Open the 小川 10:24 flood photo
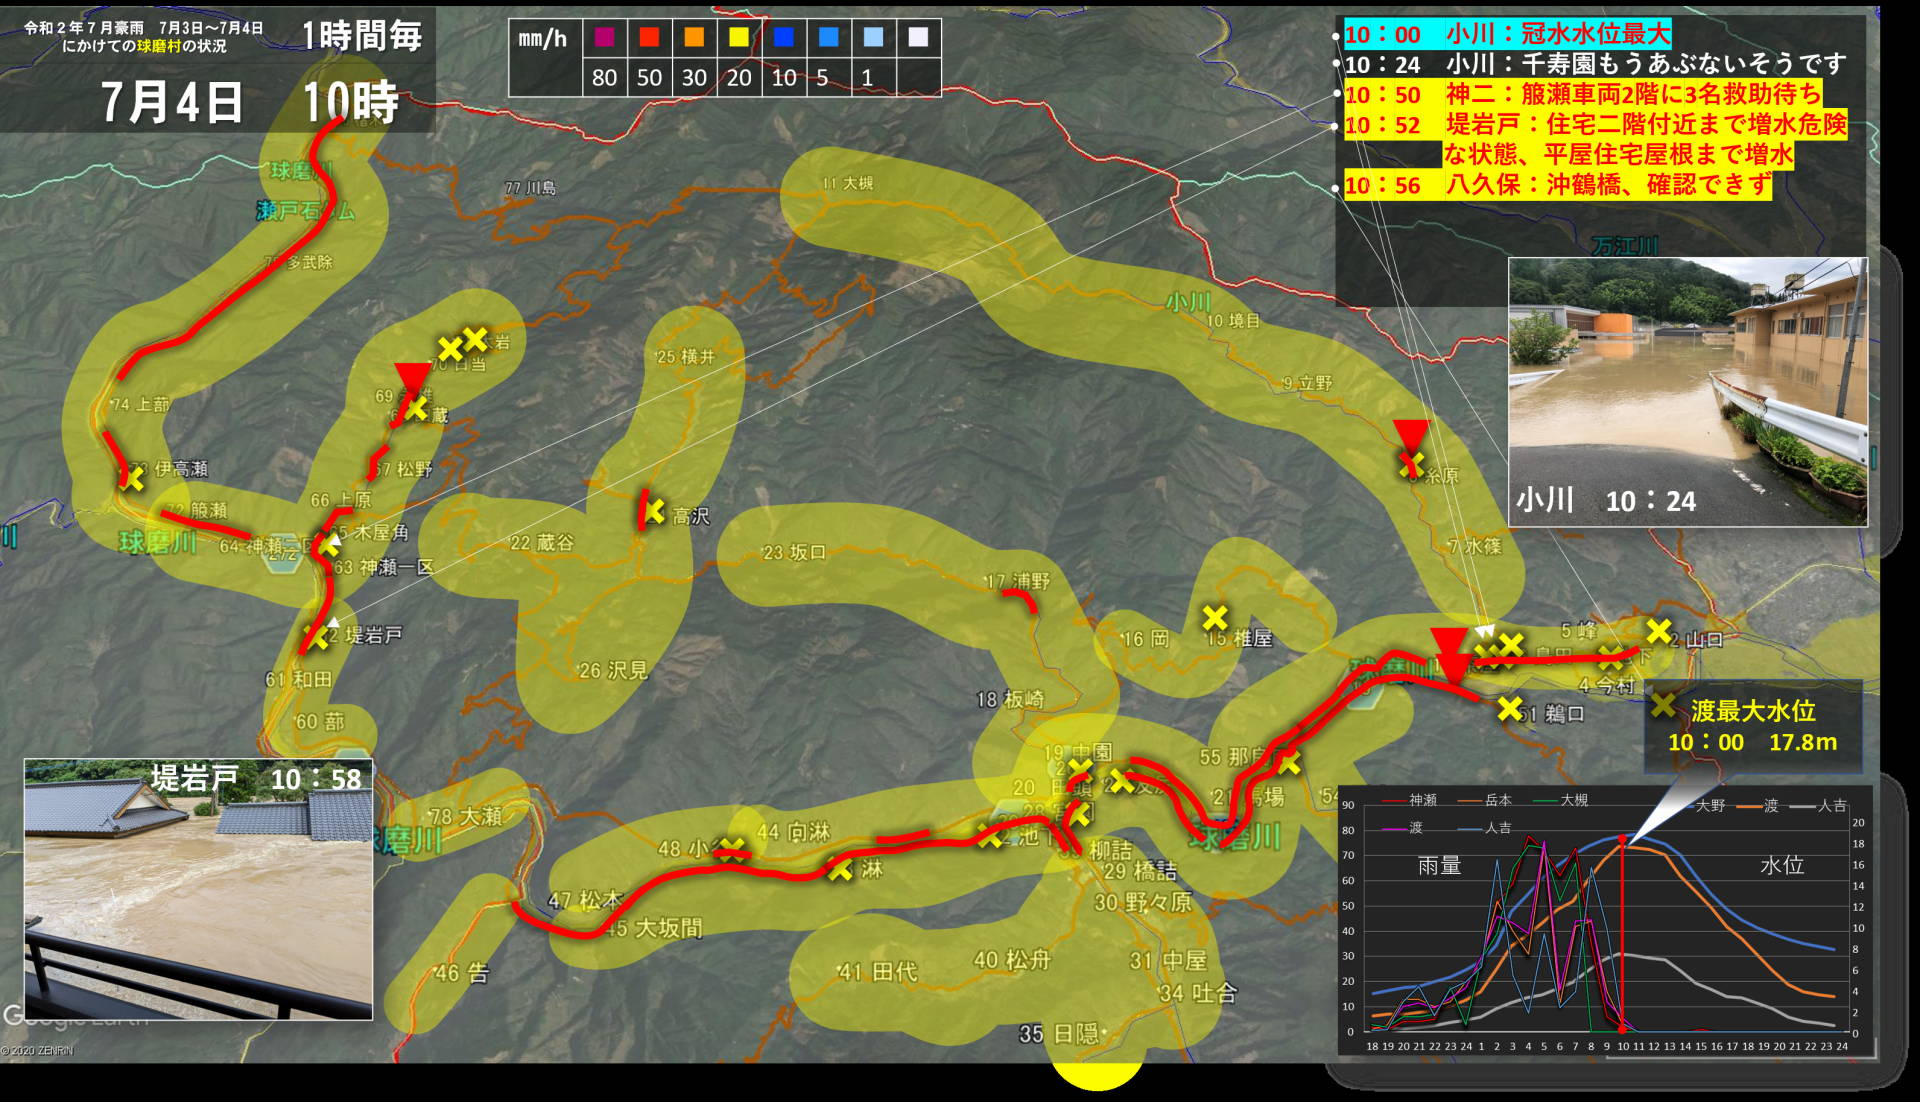The image size is (1920, 1102). 1688,392
